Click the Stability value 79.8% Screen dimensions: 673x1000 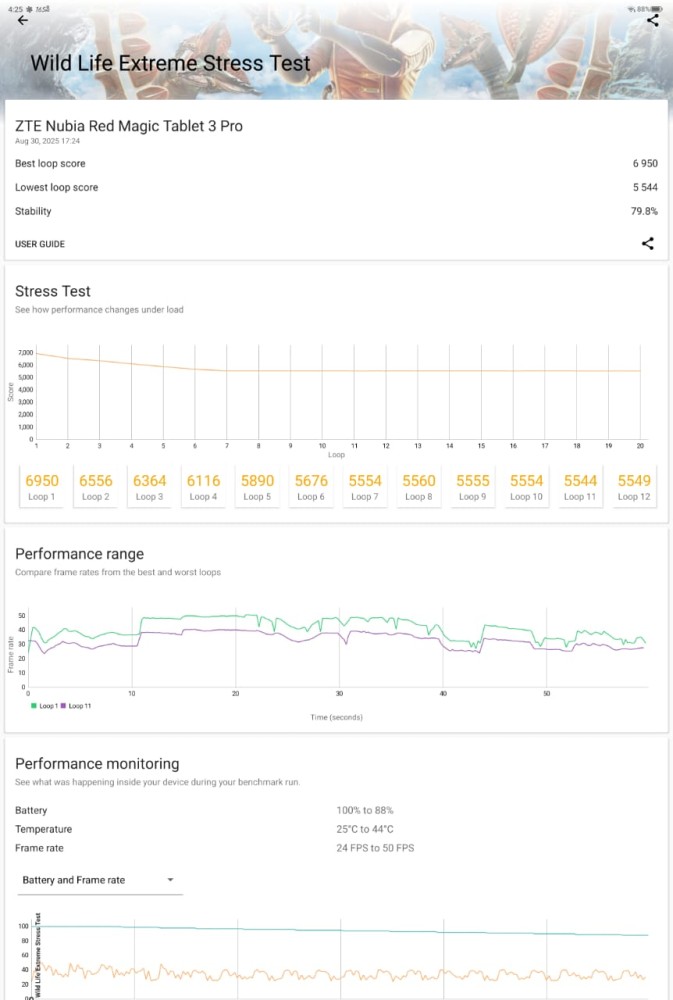tap(644, 211)
